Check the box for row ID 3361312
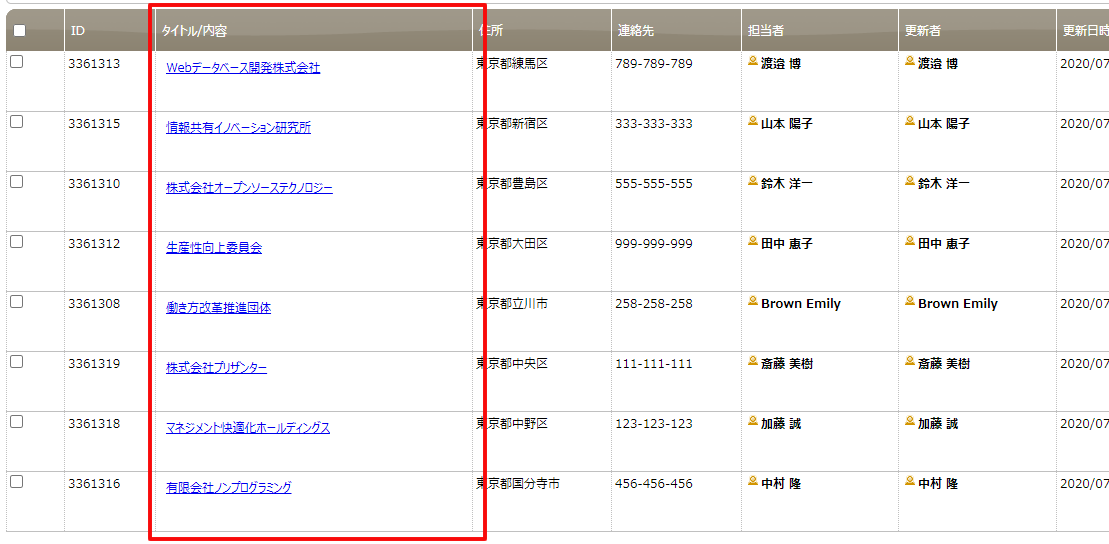The height and width of the screenshot is (544, 1109). coord(16,242)
